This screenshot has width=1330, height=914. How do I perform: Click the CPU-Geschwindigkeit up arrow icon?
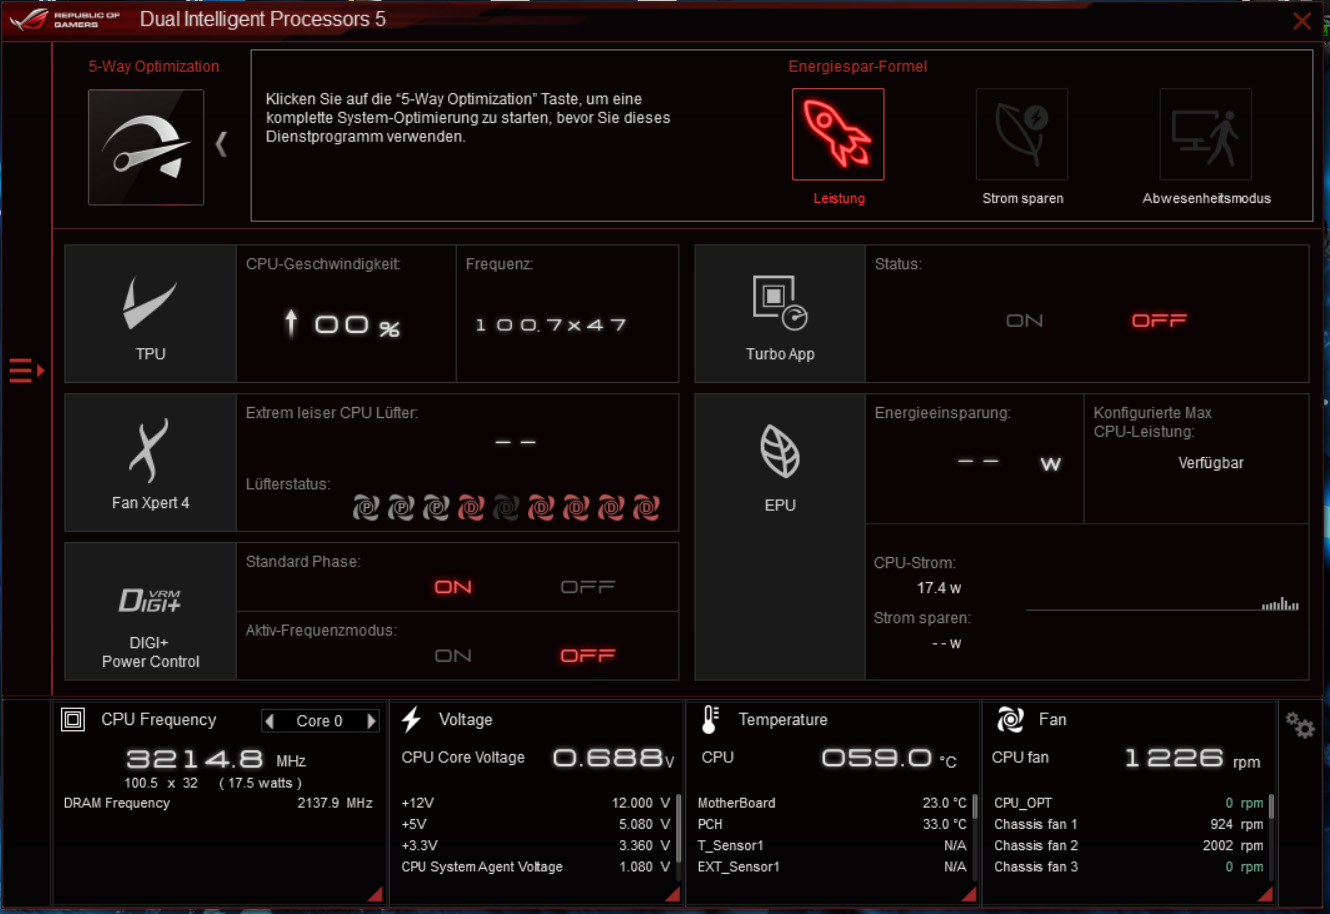pos(291,322)
